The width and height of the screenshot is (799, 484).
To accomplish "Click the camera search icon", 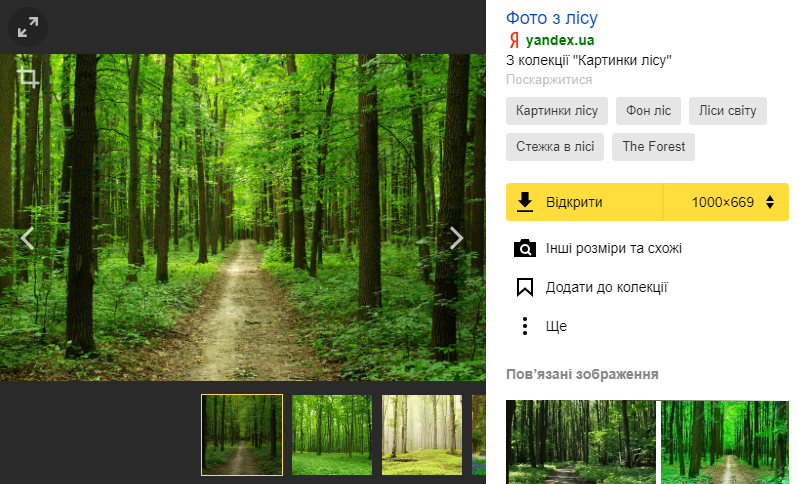I will coord(525,249).
